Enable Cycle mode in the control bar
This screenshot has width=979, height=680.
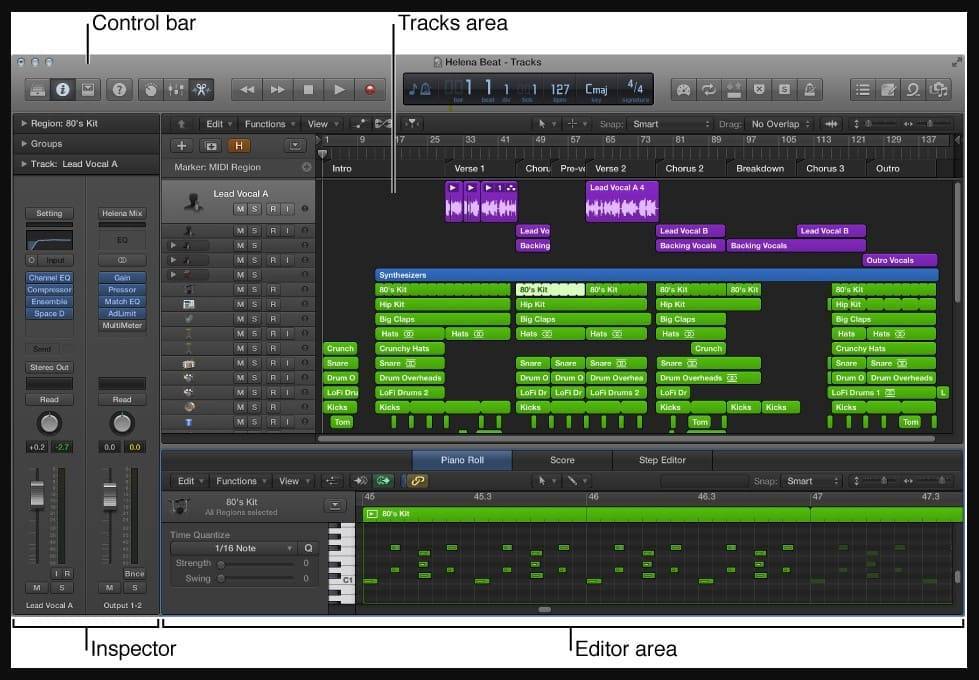(709, 90)
